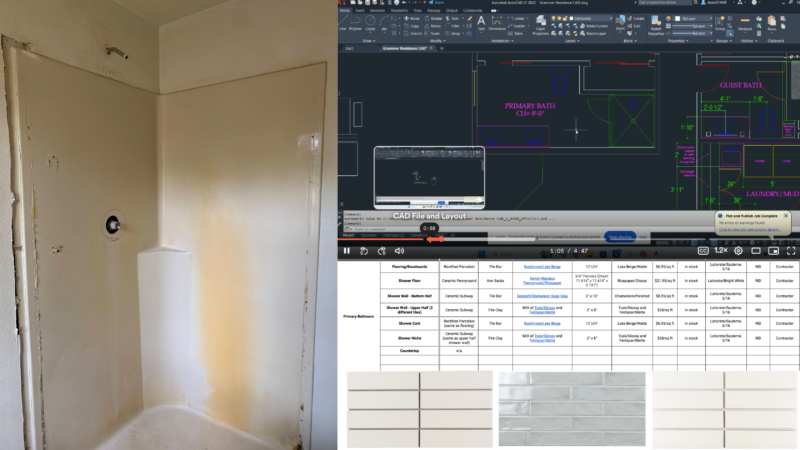Image resolution: width=800 pixels, height=450 pixels.
Task: Change the 1.2x playback speed
Action: [x=720, y=251]
